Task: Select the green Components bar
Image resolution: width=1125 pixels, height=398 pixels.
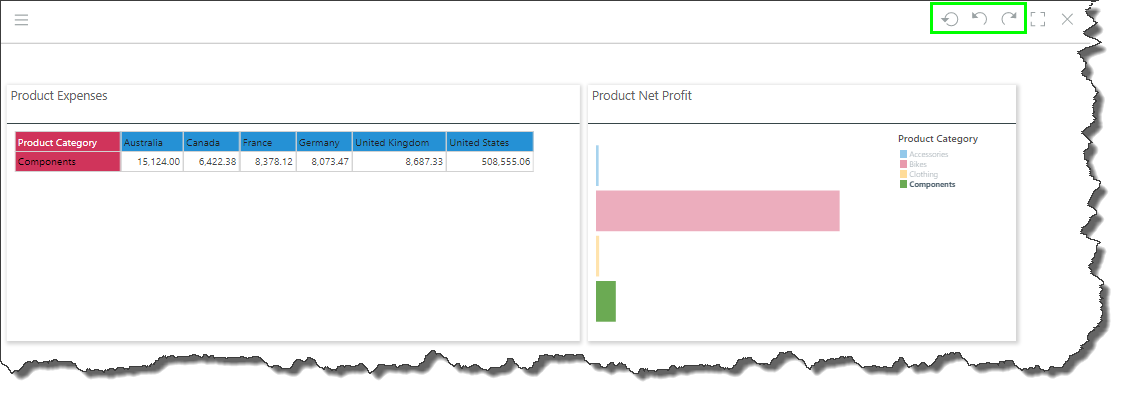Action: click(x=606, y=301)
